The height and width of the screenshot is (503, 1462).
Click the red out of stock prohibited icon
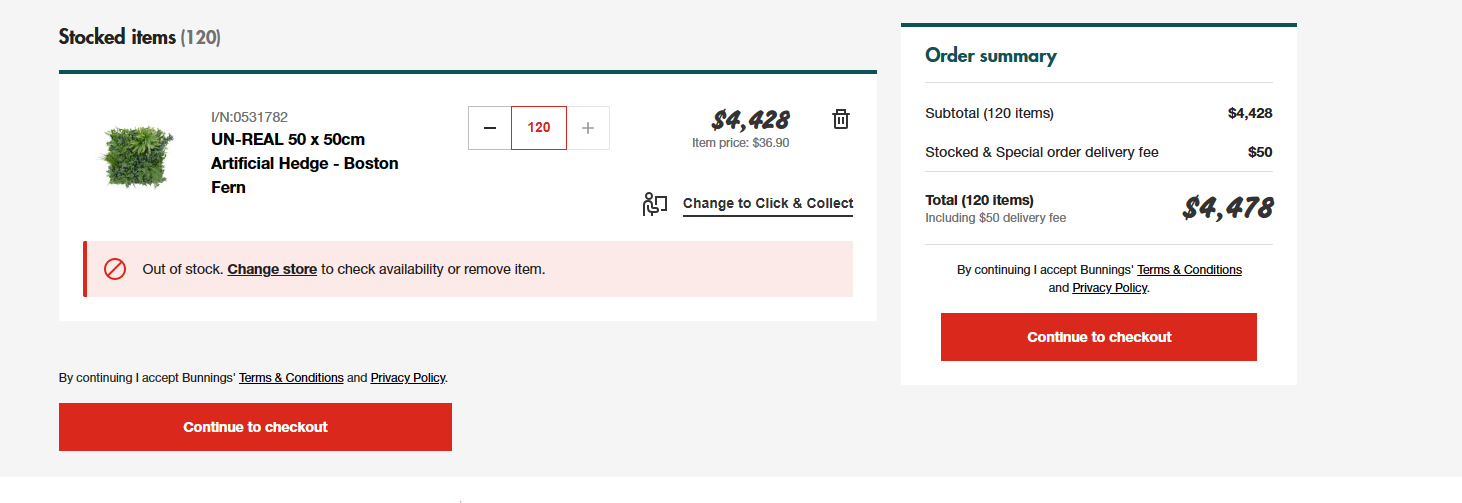pos(115,269)
